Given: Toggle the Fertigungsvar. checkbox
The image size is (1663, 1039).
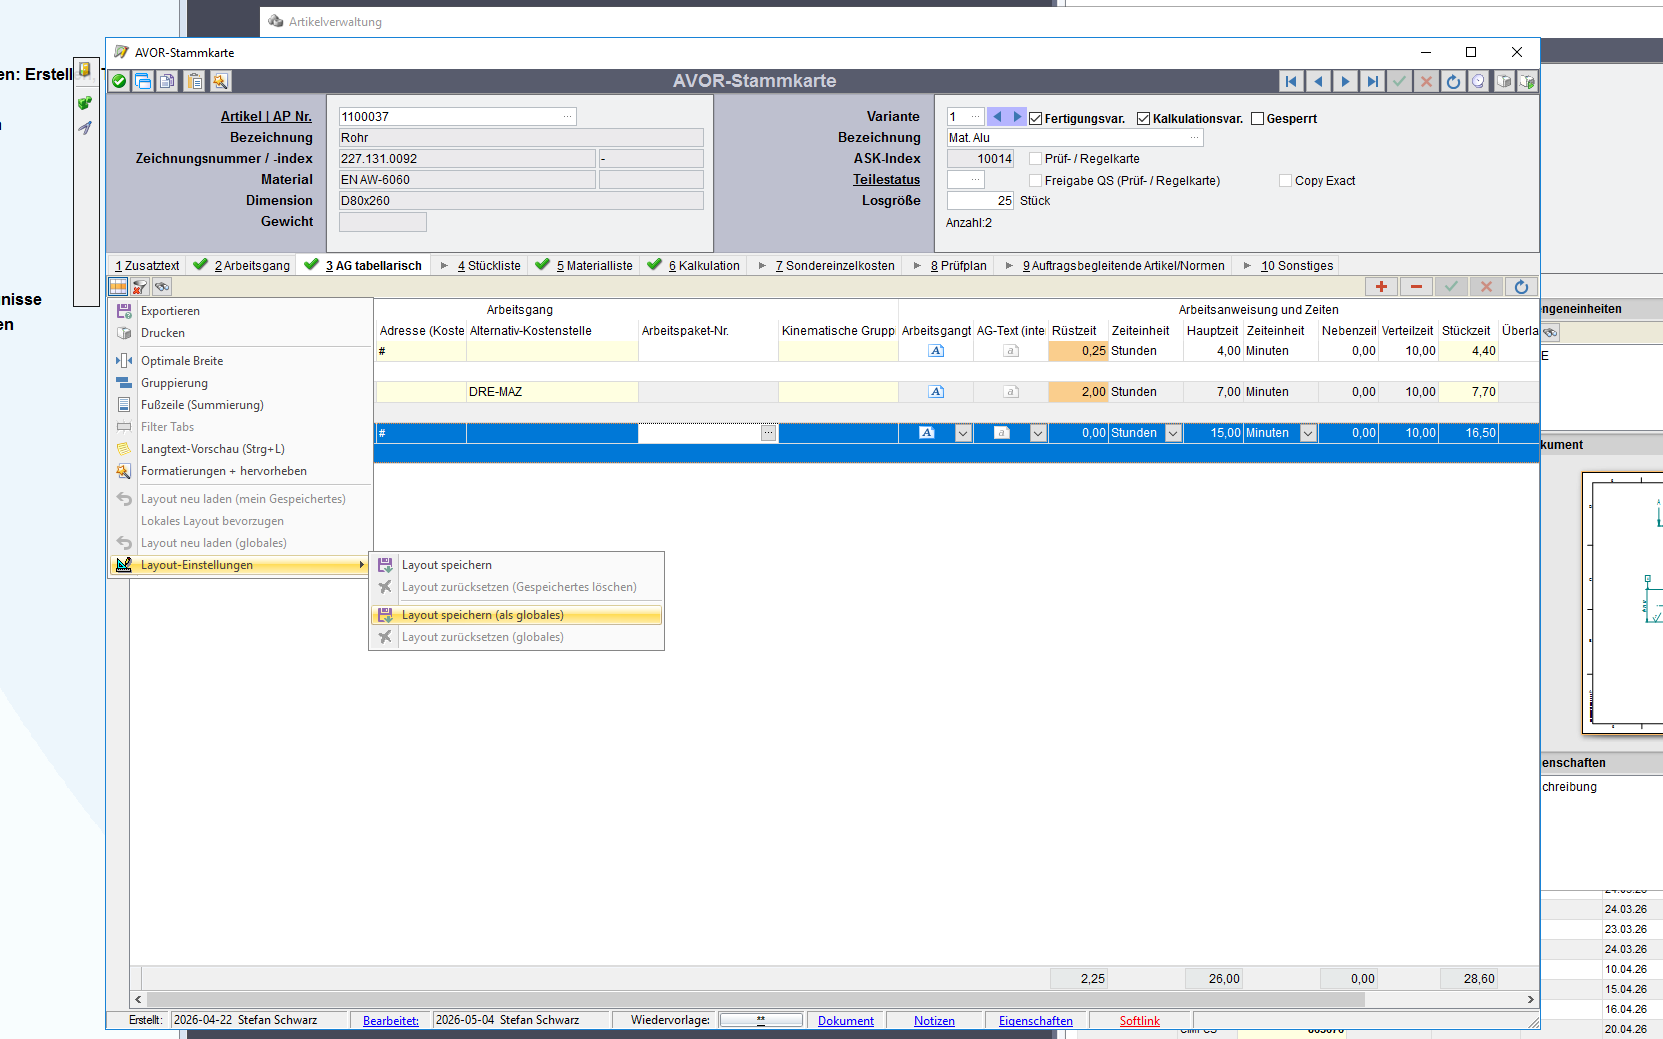Looking at the screenshot, I should click(x=1036, y=119).
